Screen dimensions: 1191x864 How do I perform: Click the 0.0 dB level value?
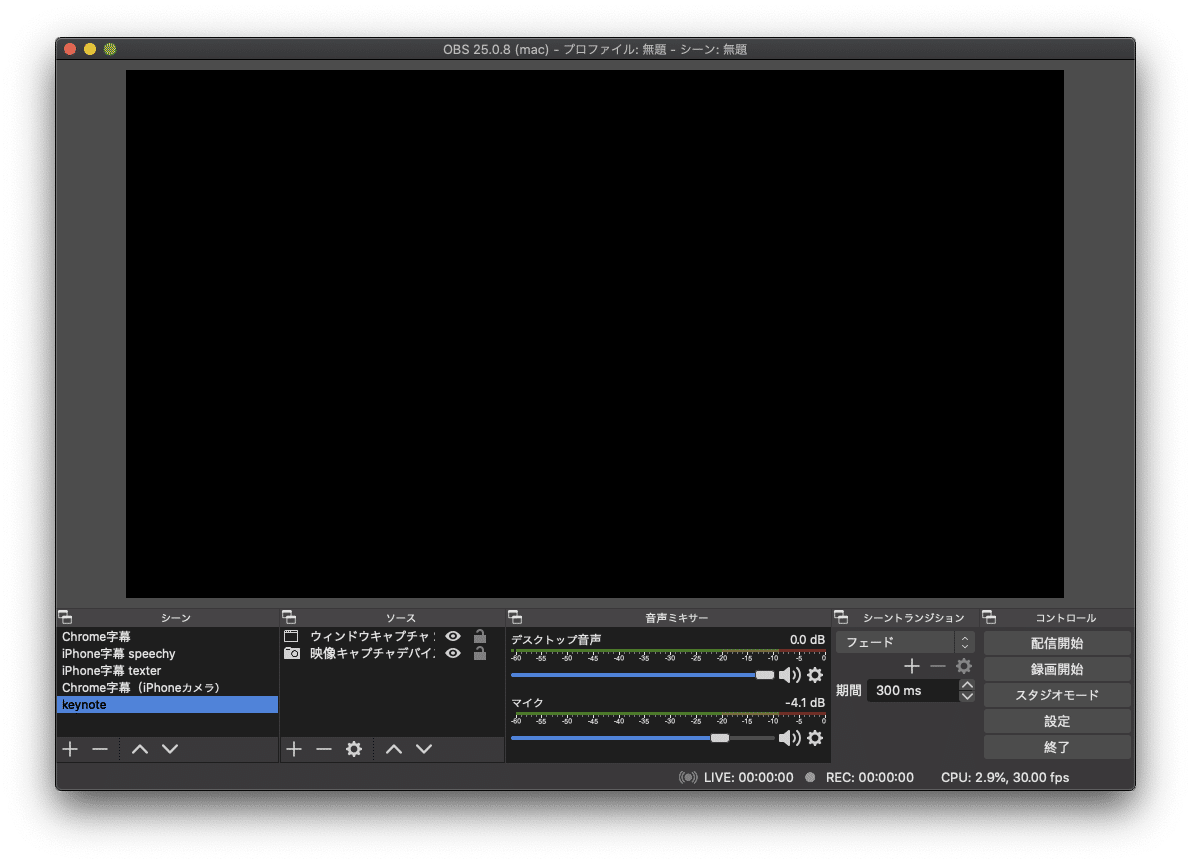[807, 640]
